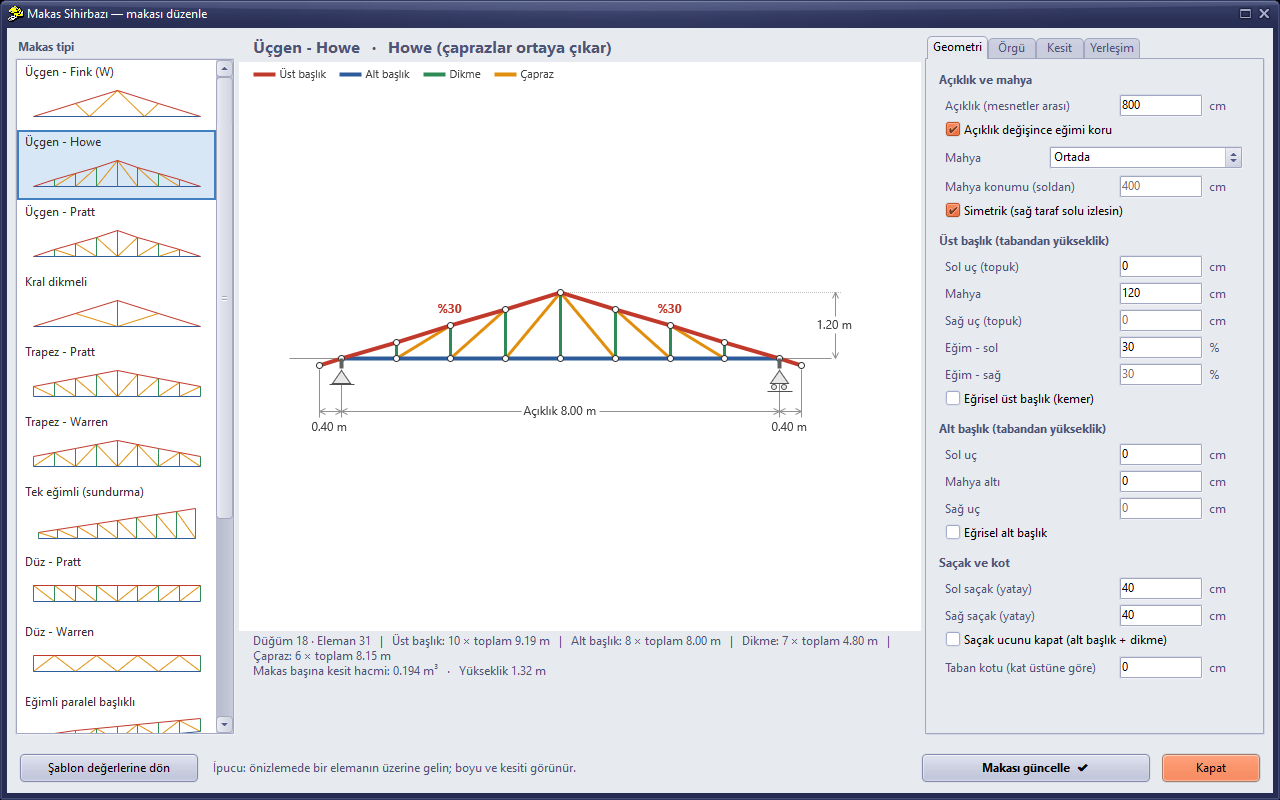
Task: Switch to the Örgü tab
Action: [1012, 48]
